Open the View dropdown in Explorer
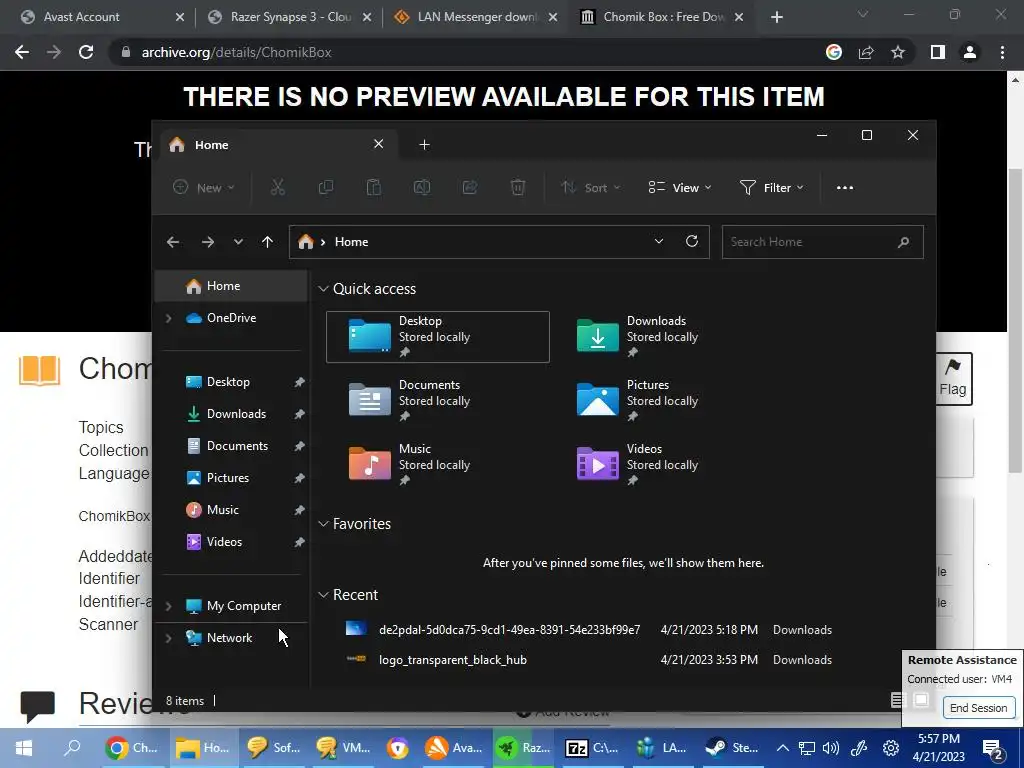This screenshot has width=1024, height=768. [680, 188]
